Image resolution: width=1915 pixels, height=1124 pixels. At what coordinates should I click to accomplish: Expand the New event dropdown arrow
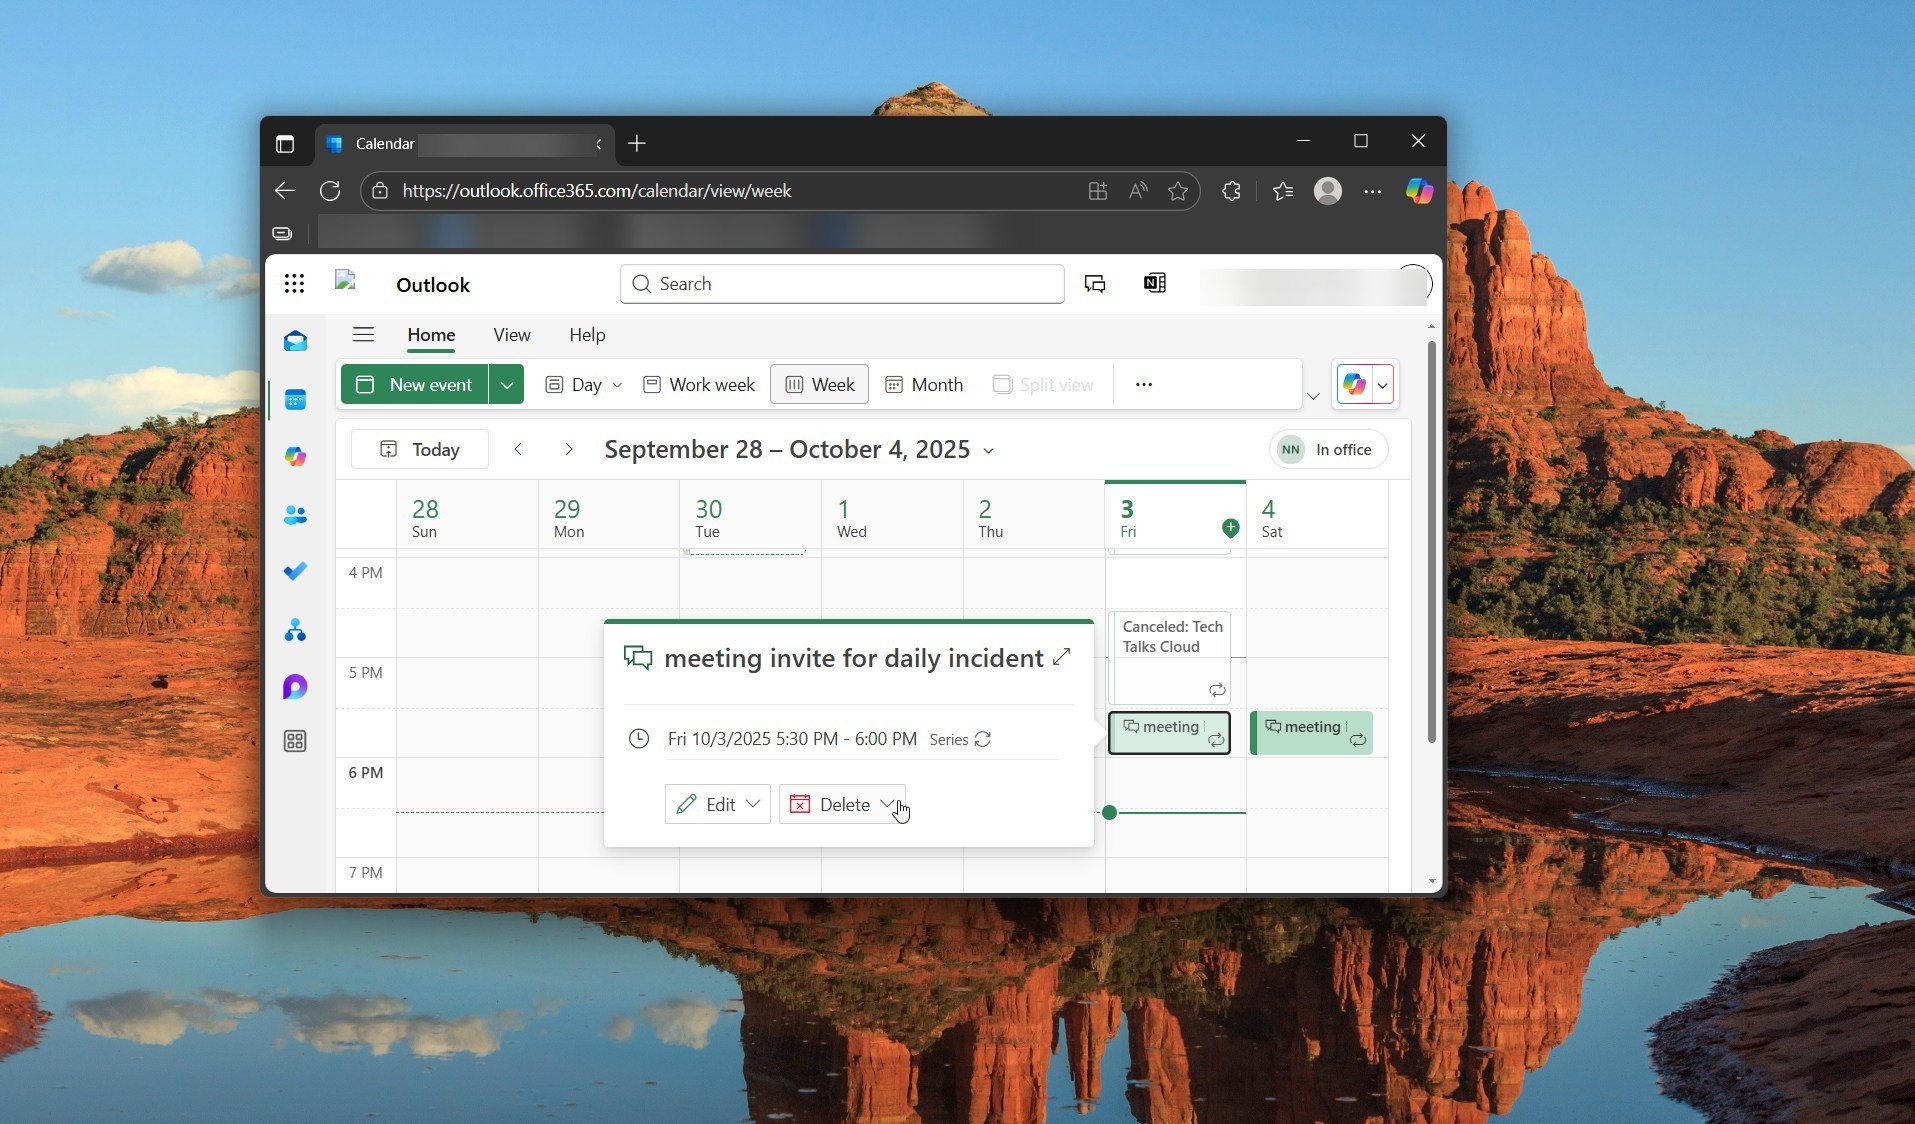pyautogui.click(x=507, y=385)
